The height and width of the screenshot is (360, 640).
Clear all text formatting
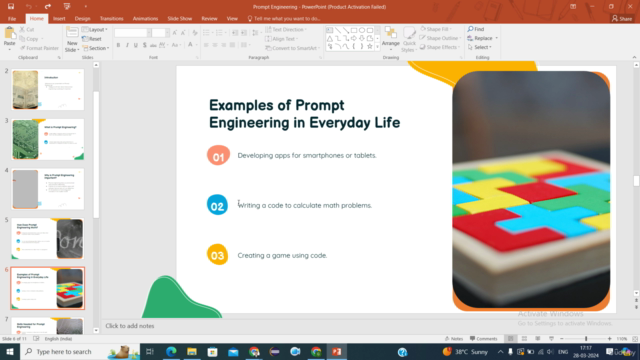(x=195, y=33)
